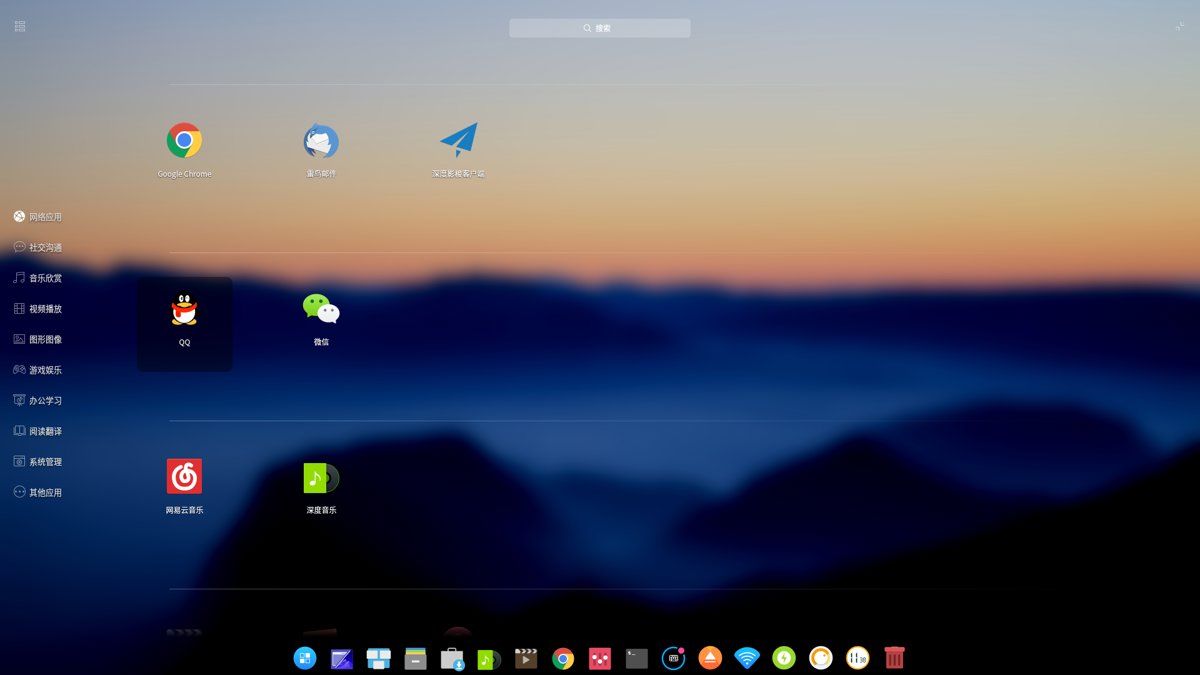The image size is (1200, 675).
Task: Click the 'Google Chrome' label text
Action: [184, 174]
